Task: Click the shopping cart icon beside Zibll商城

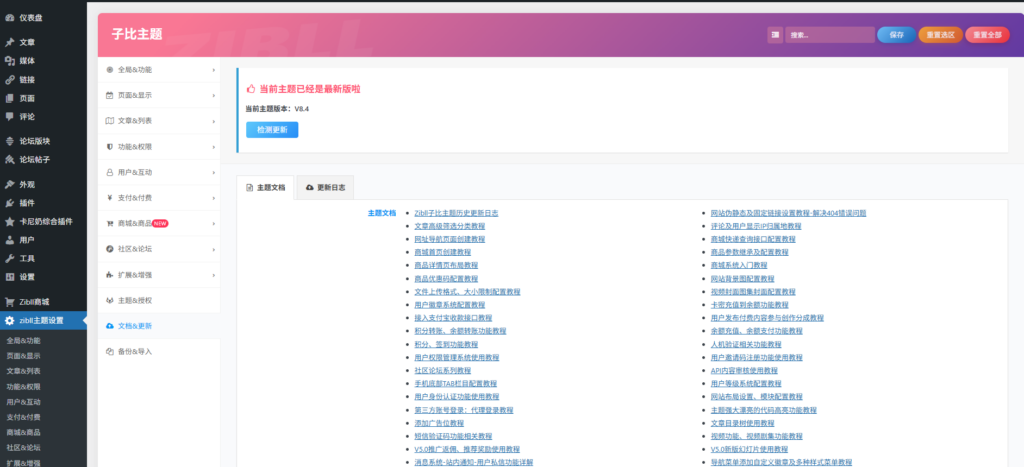Action: pyautogui.click(x=9, y=302)
